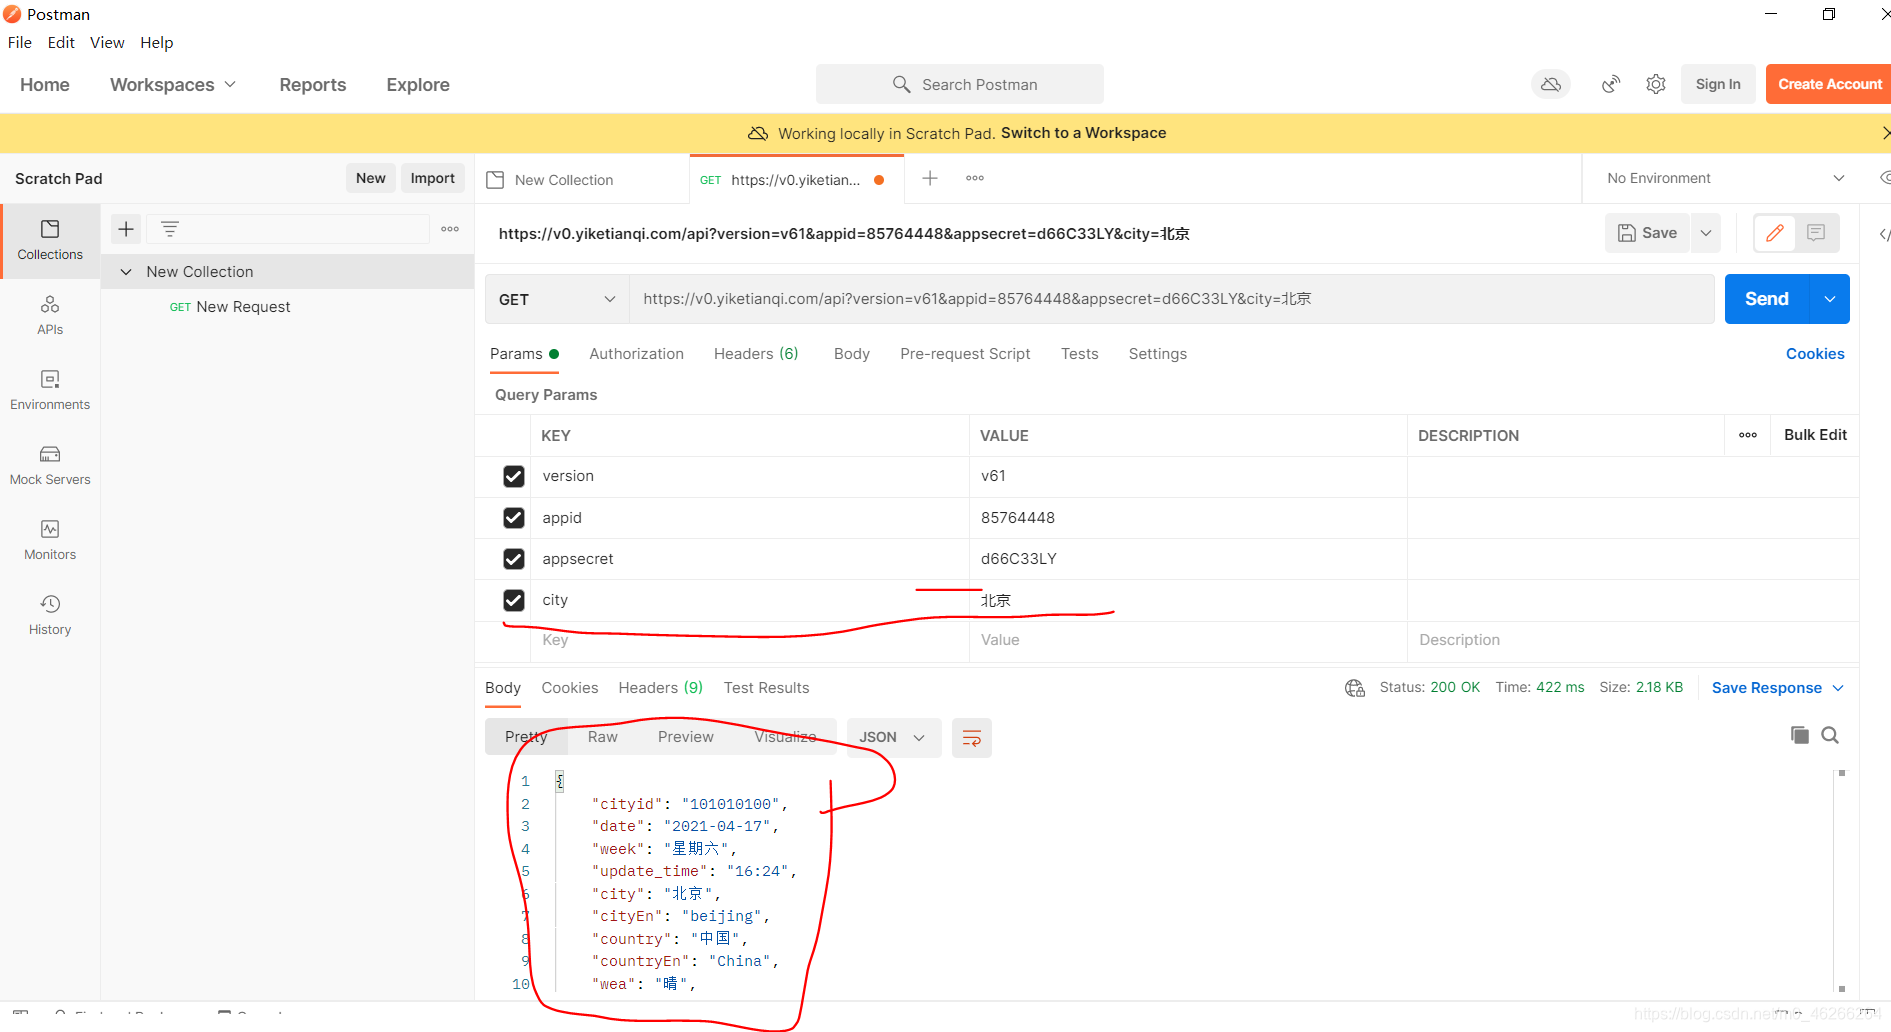Viewport: 1891px width, 1032px height.
Task: Open Mock Servers sidebar section
Action: coord(50,465)
